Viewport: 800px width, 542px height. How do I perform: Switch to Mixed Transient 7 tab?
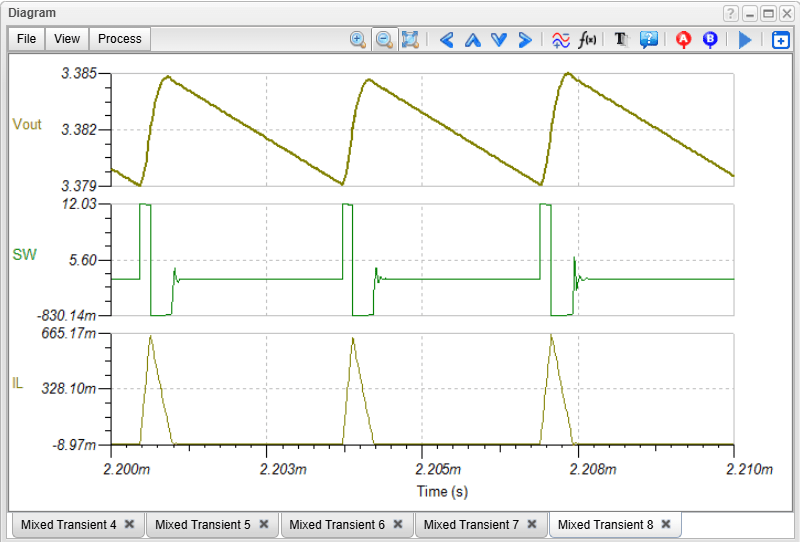coord(471,525)
